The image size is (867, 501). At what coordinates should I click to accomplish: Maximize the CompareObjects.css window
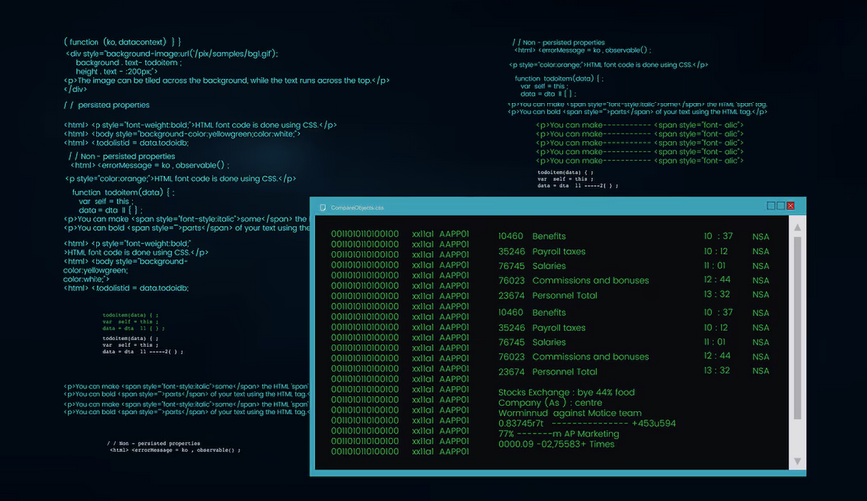point(781,206)
